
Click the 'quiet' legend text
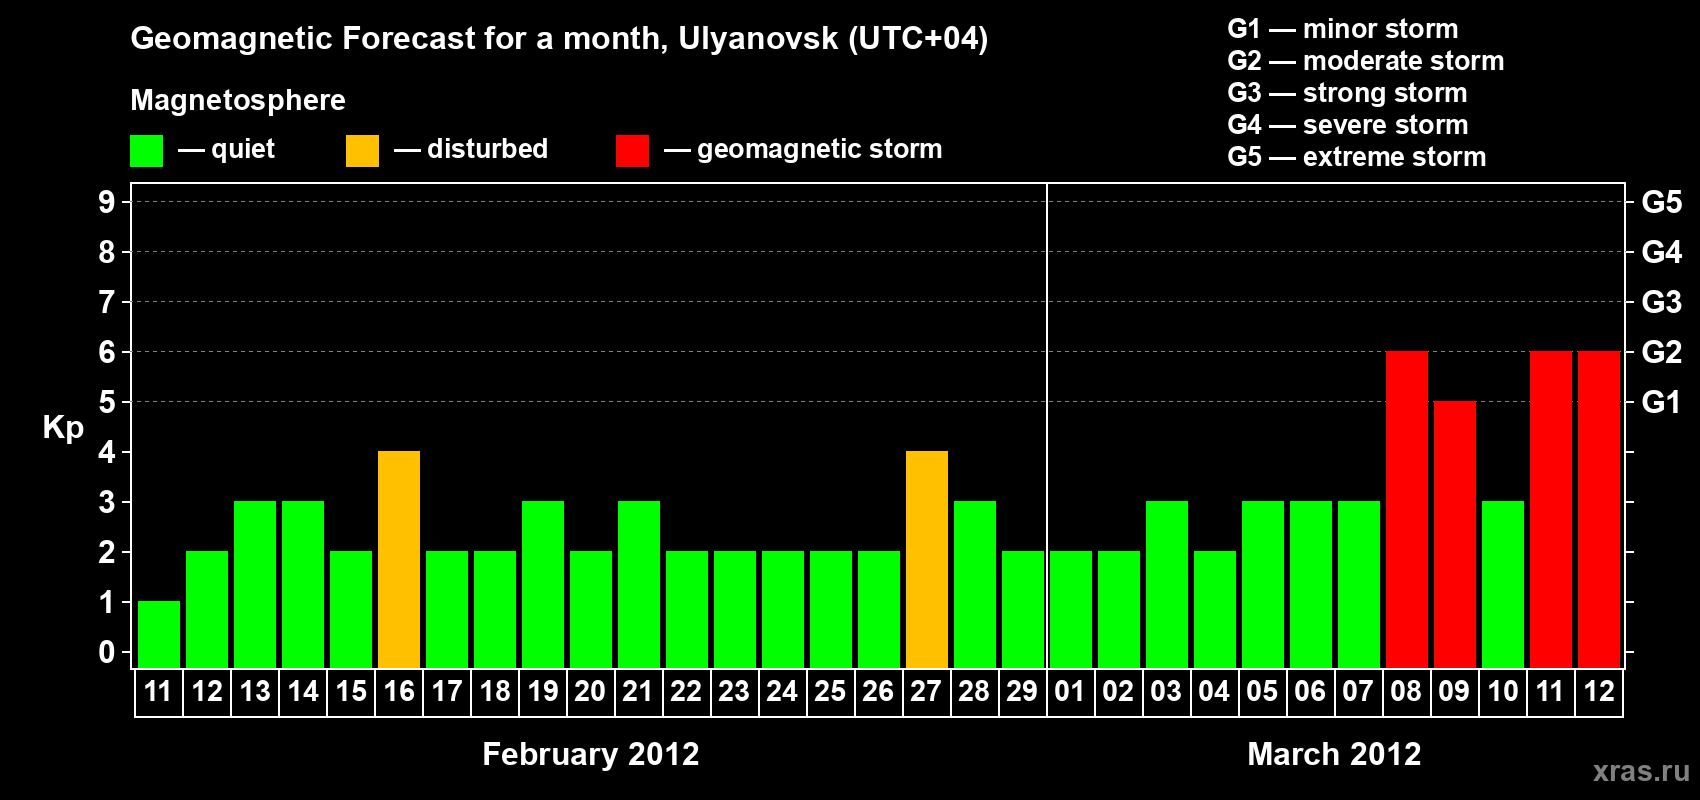point(243,150)
